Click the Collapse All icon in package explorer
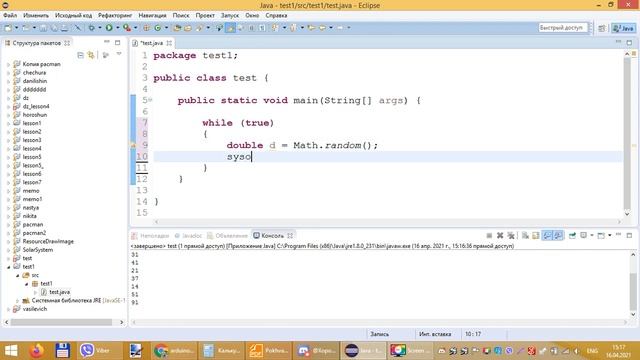 pos(80,55)
